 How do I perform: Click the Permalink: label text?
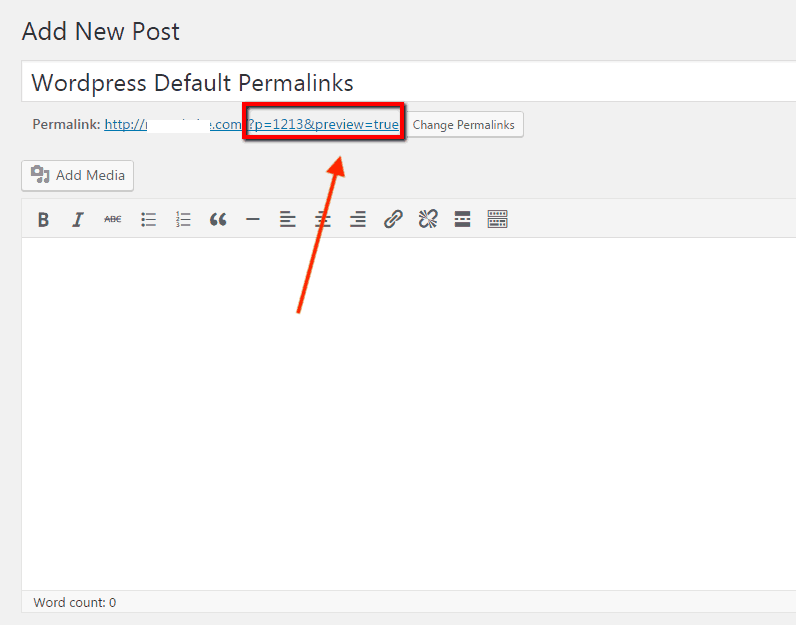pyautogui.click(x=67, y=124)
